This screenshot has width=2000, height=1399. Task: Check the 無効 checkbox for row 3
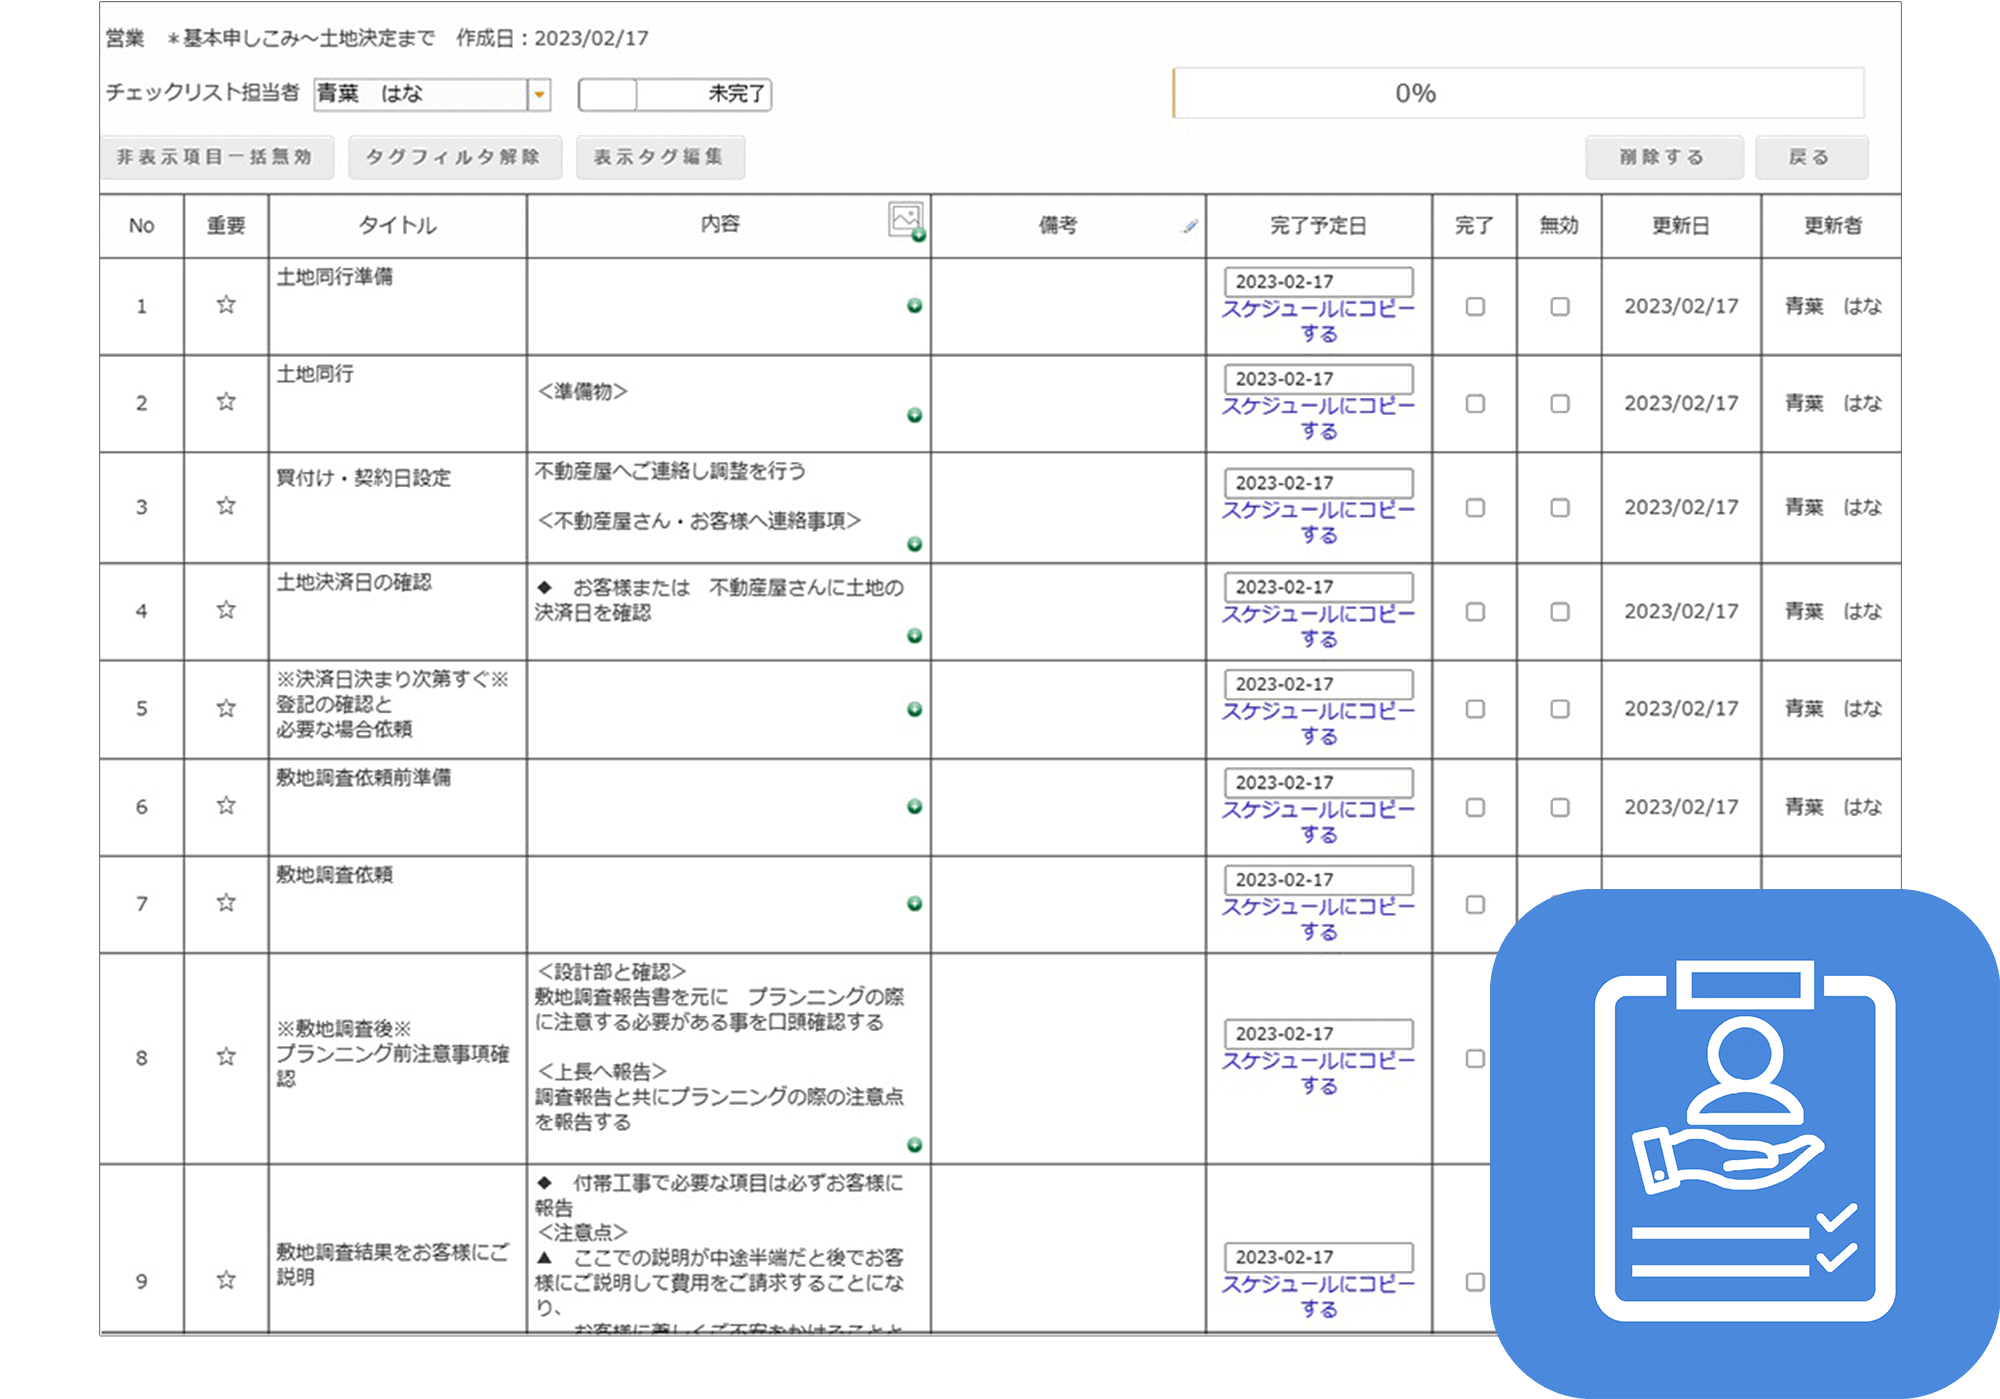click(x=1560, y=508)
